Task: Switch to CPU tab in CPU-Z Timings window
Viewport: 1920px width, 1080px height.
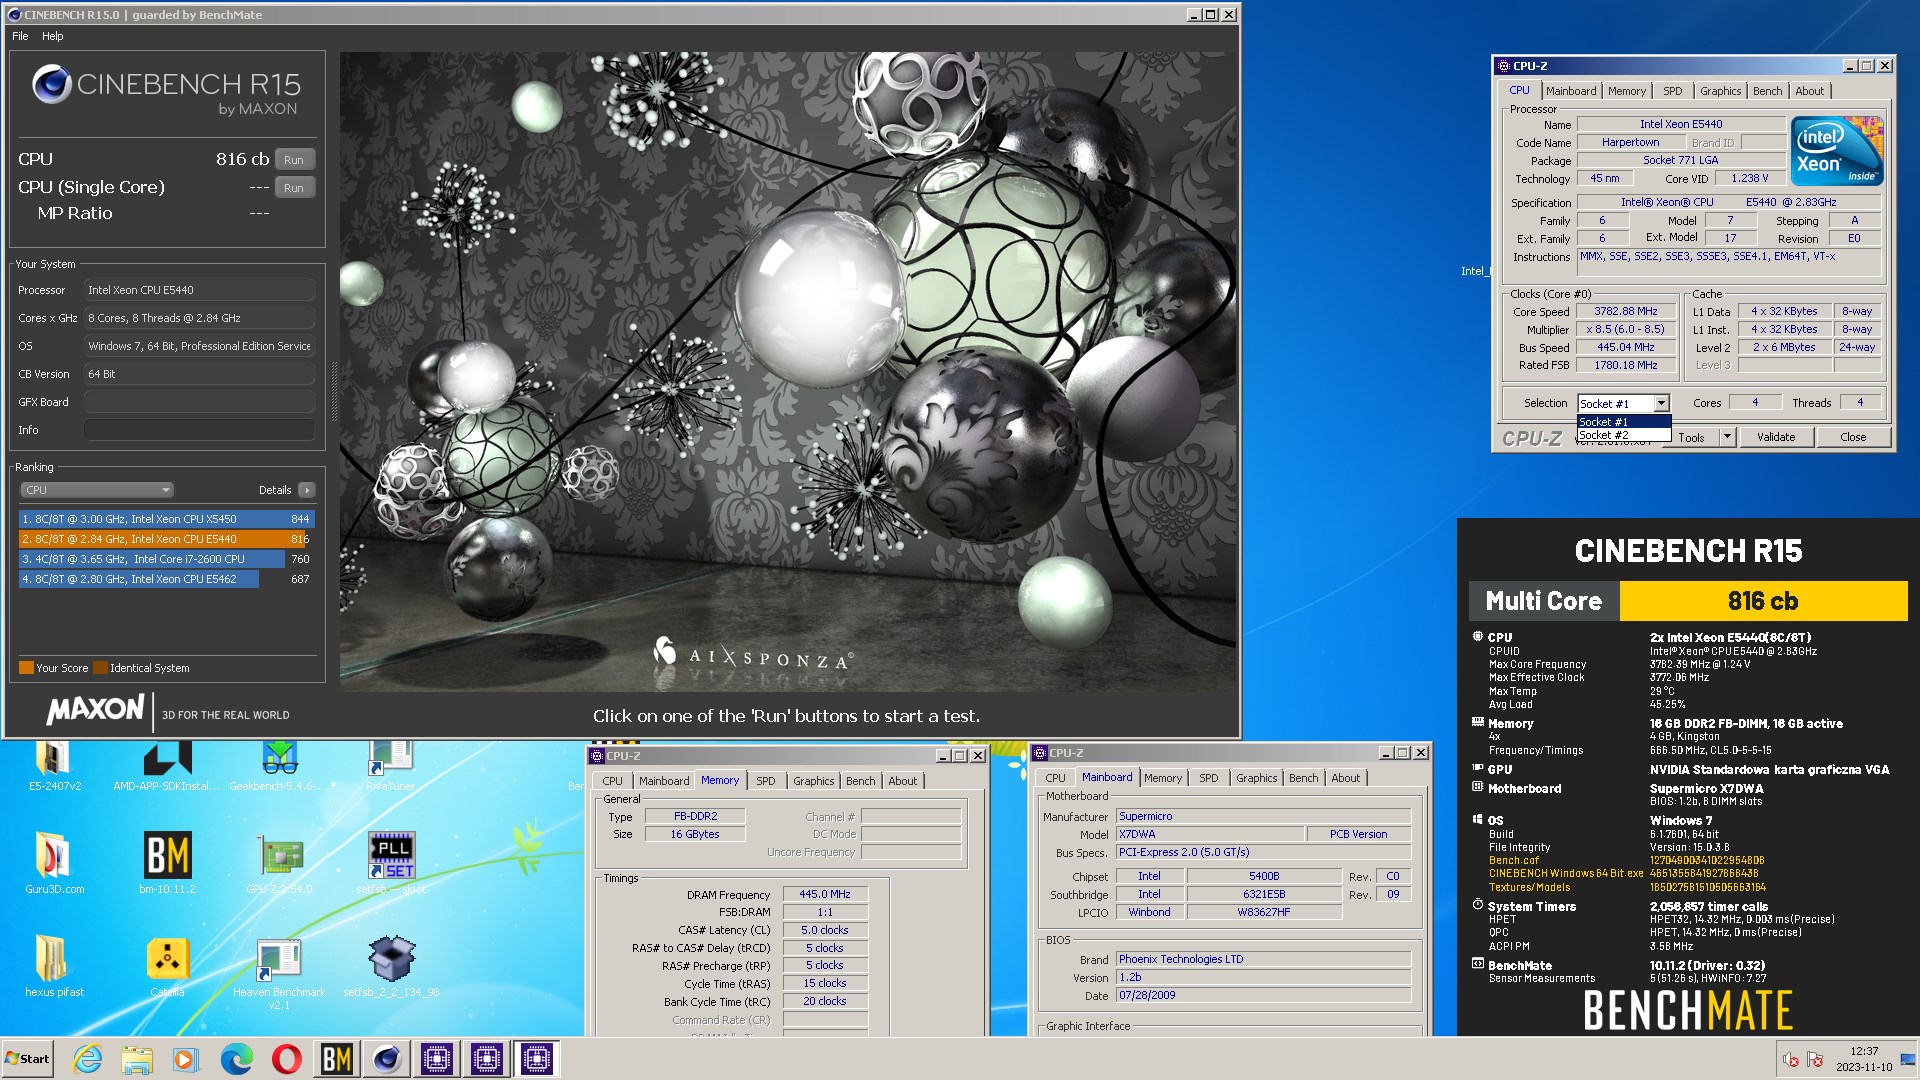Action: 612,781
